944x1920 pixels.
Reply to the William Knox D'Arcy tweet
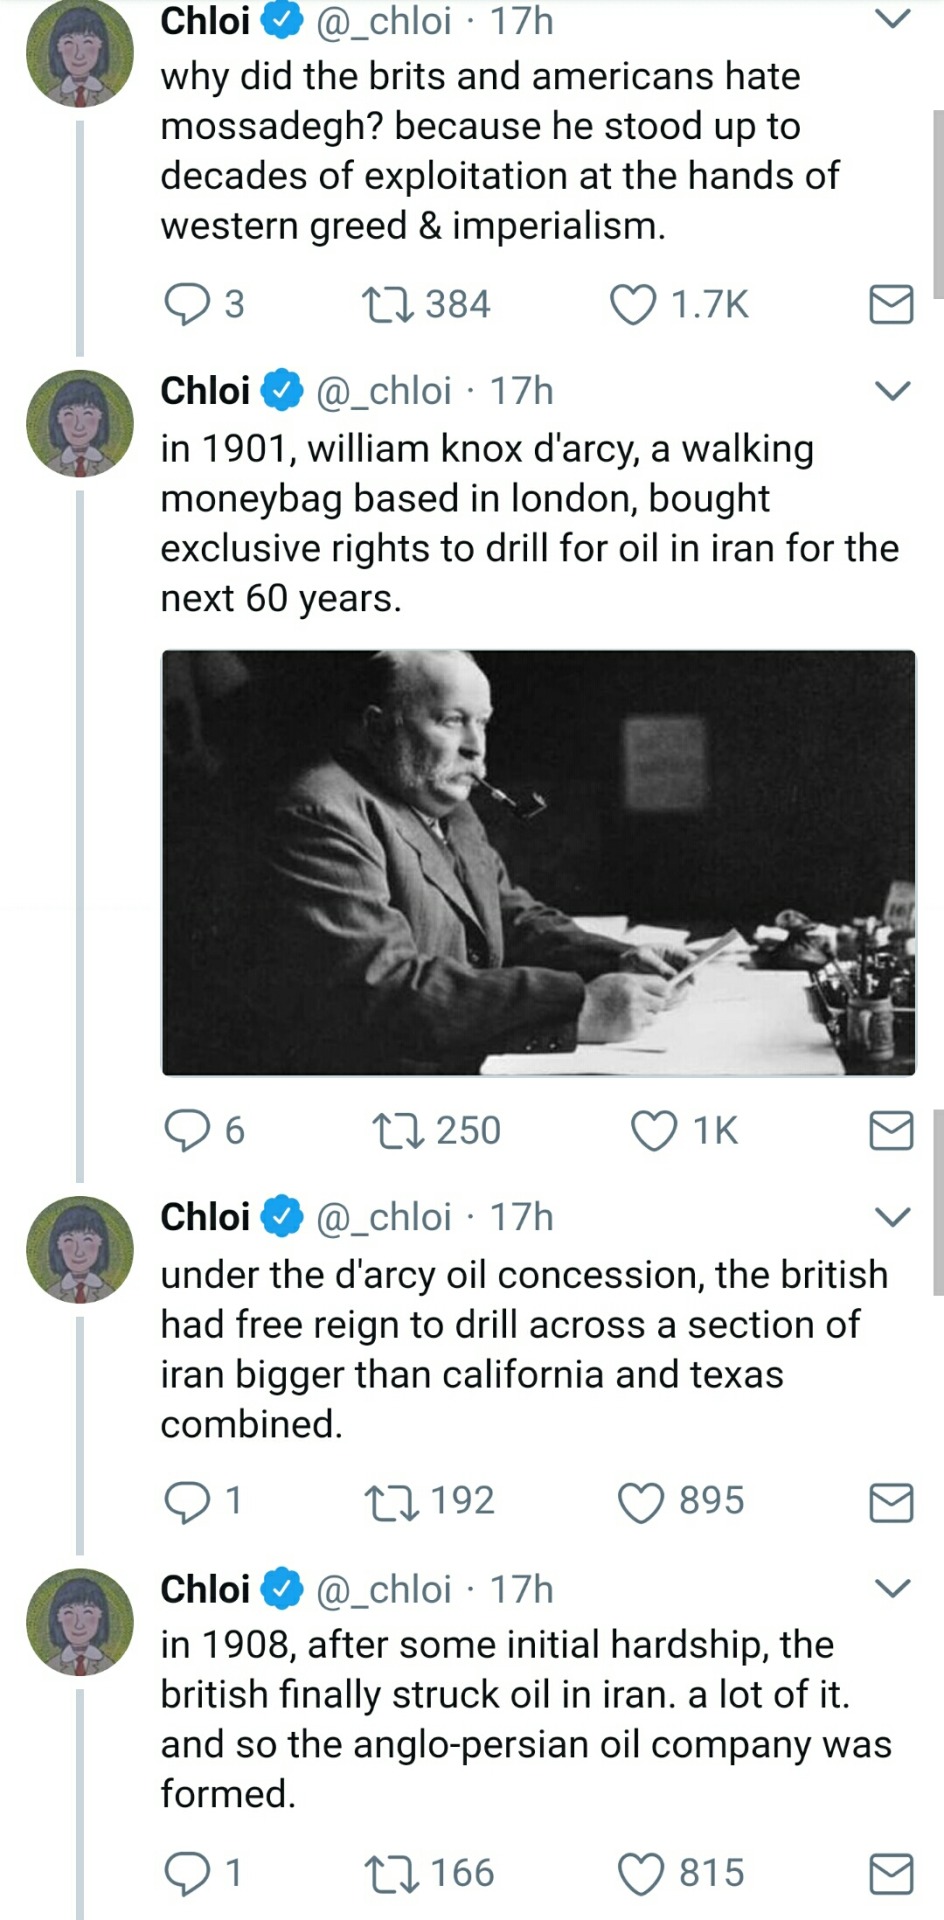pyautogui.click(x=186, y=1130)
